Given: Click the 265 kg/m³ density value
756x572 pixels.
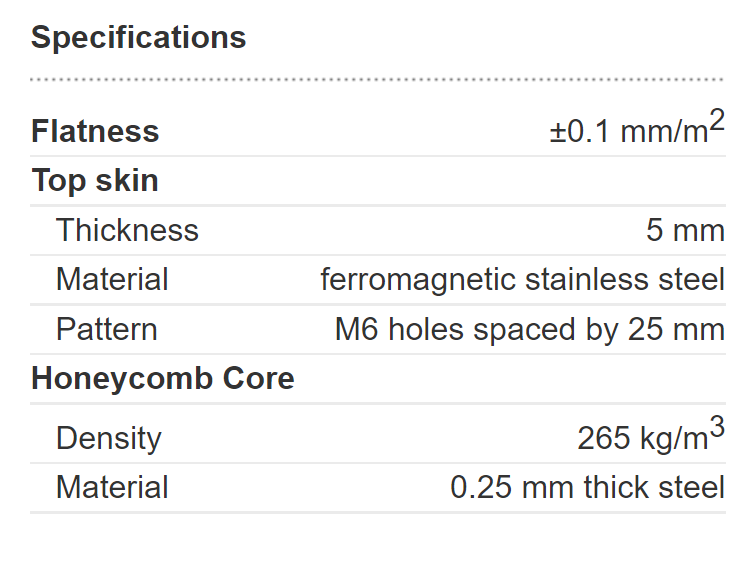Looking at the screenshot, I should point(651,434).
